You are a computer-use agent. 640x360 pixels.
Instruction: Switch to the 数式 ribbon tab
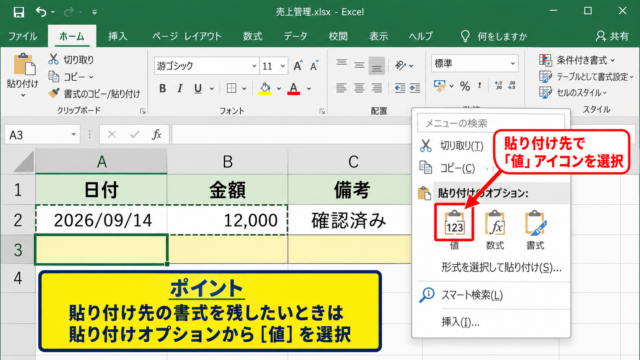click(x=252, y=36)
